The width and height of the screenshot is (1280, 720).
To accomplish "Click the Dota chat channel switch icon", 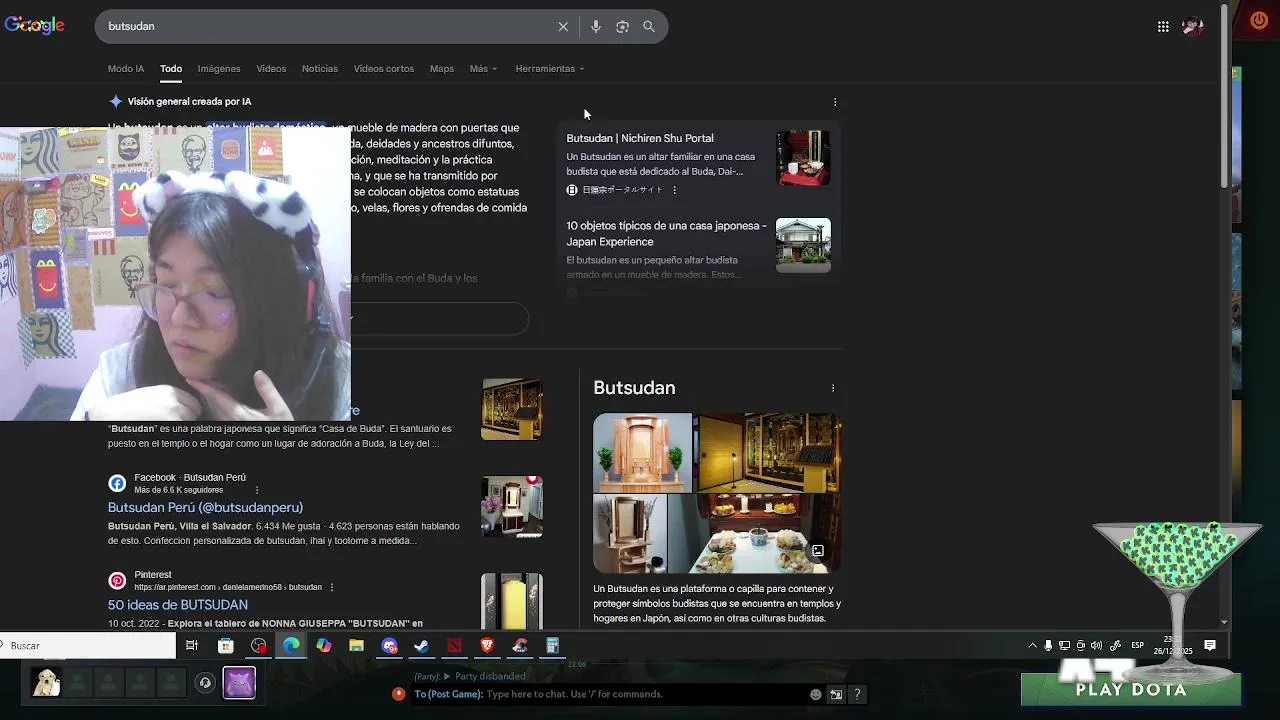I will [836, 694].
